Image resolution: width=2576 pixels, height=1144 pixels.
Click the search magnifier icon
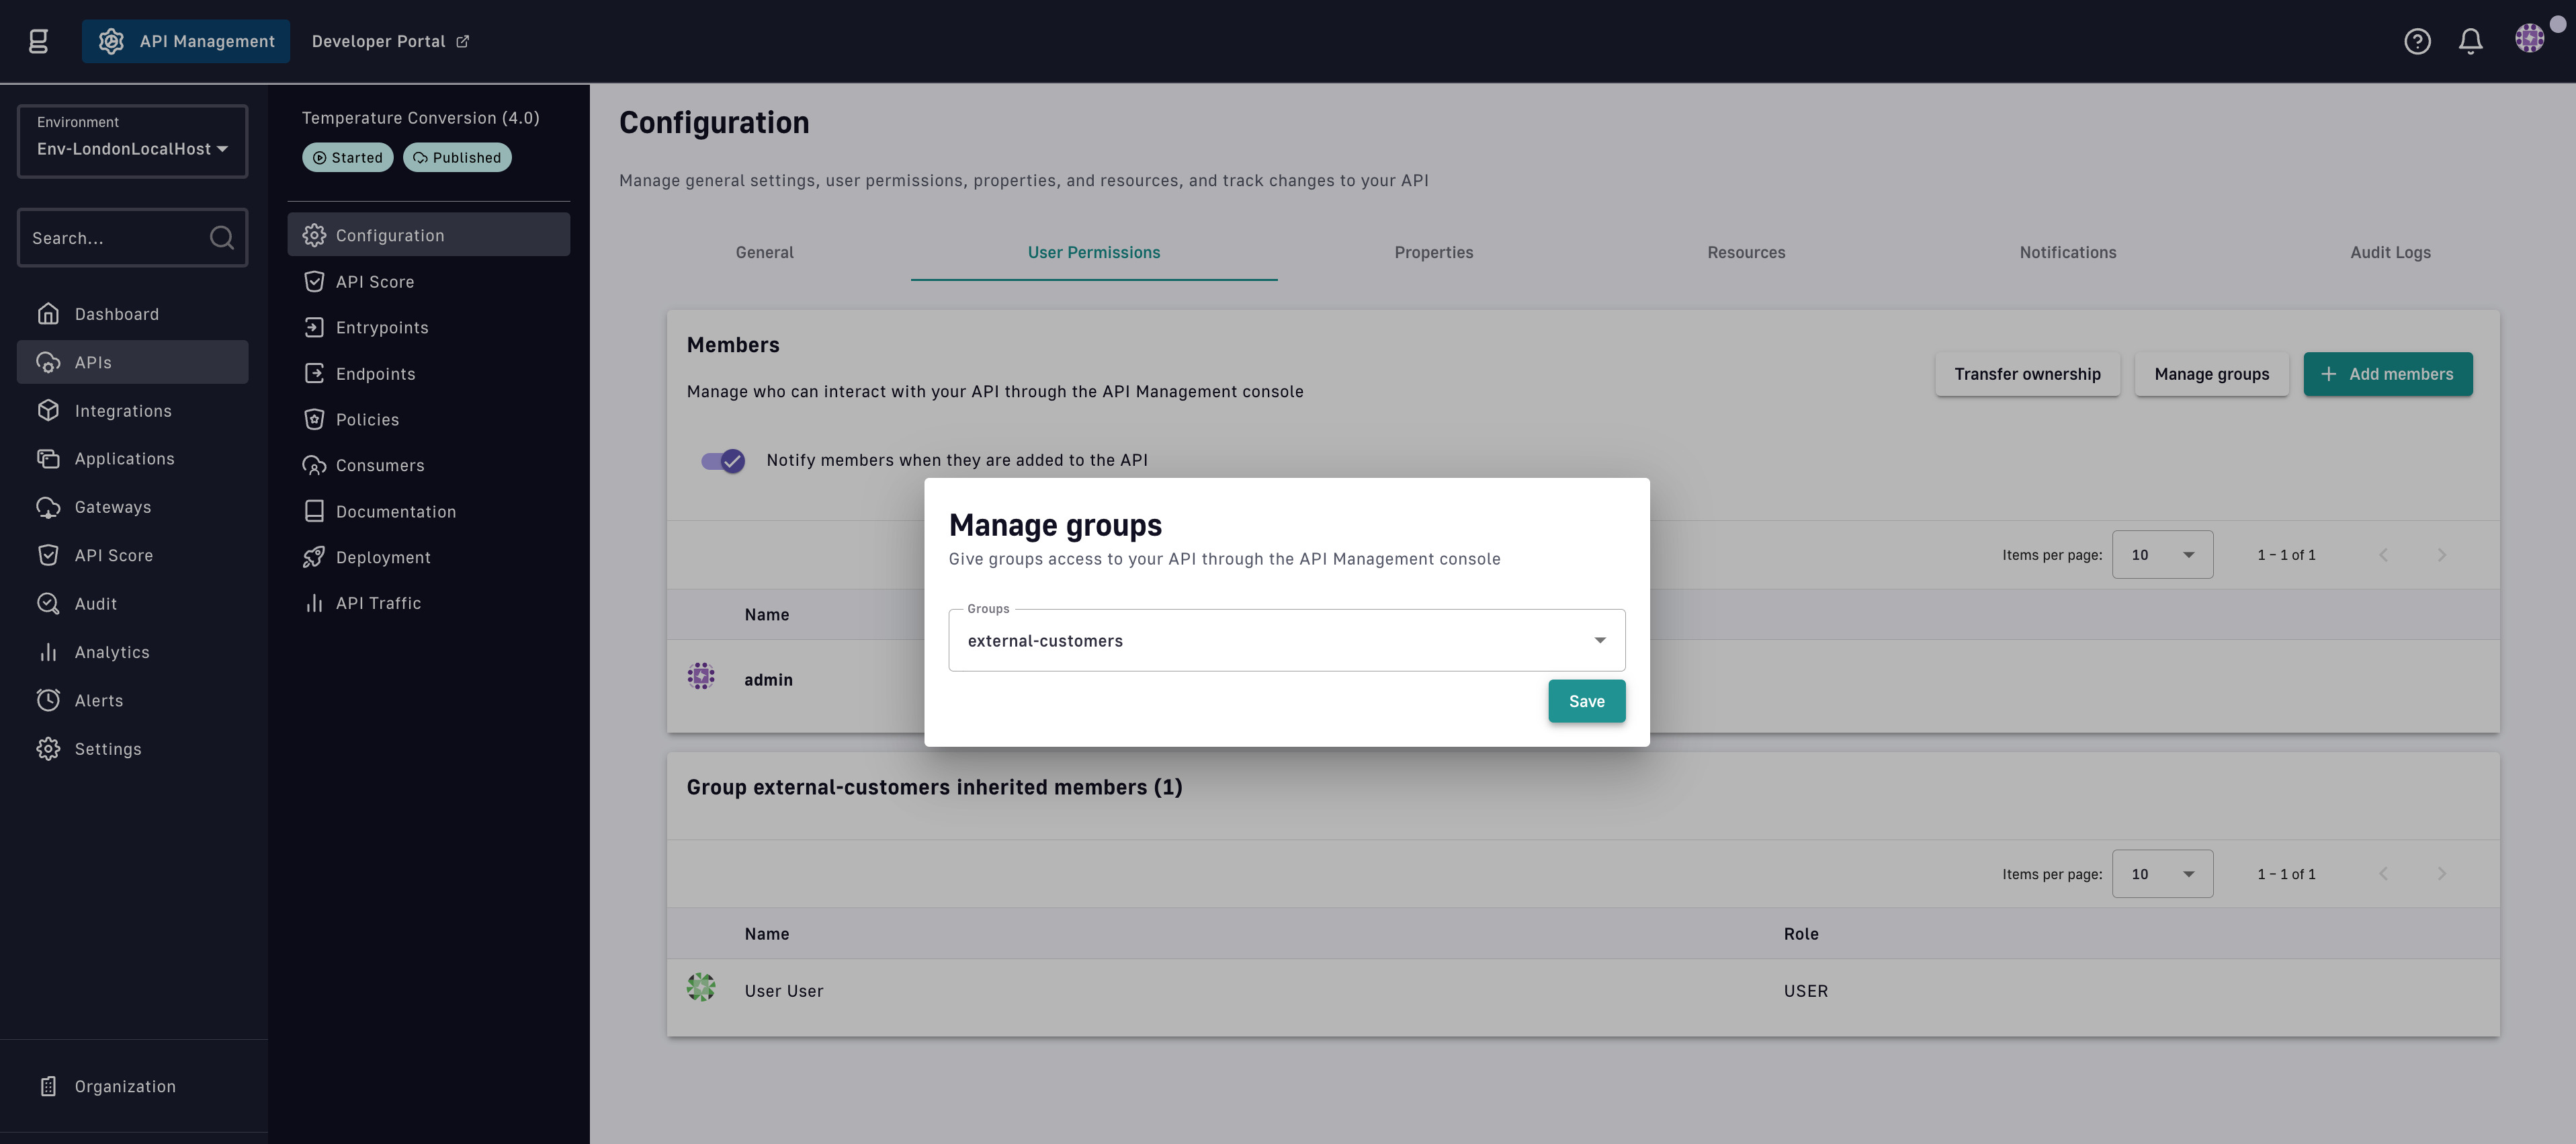(x=221, y=238)
